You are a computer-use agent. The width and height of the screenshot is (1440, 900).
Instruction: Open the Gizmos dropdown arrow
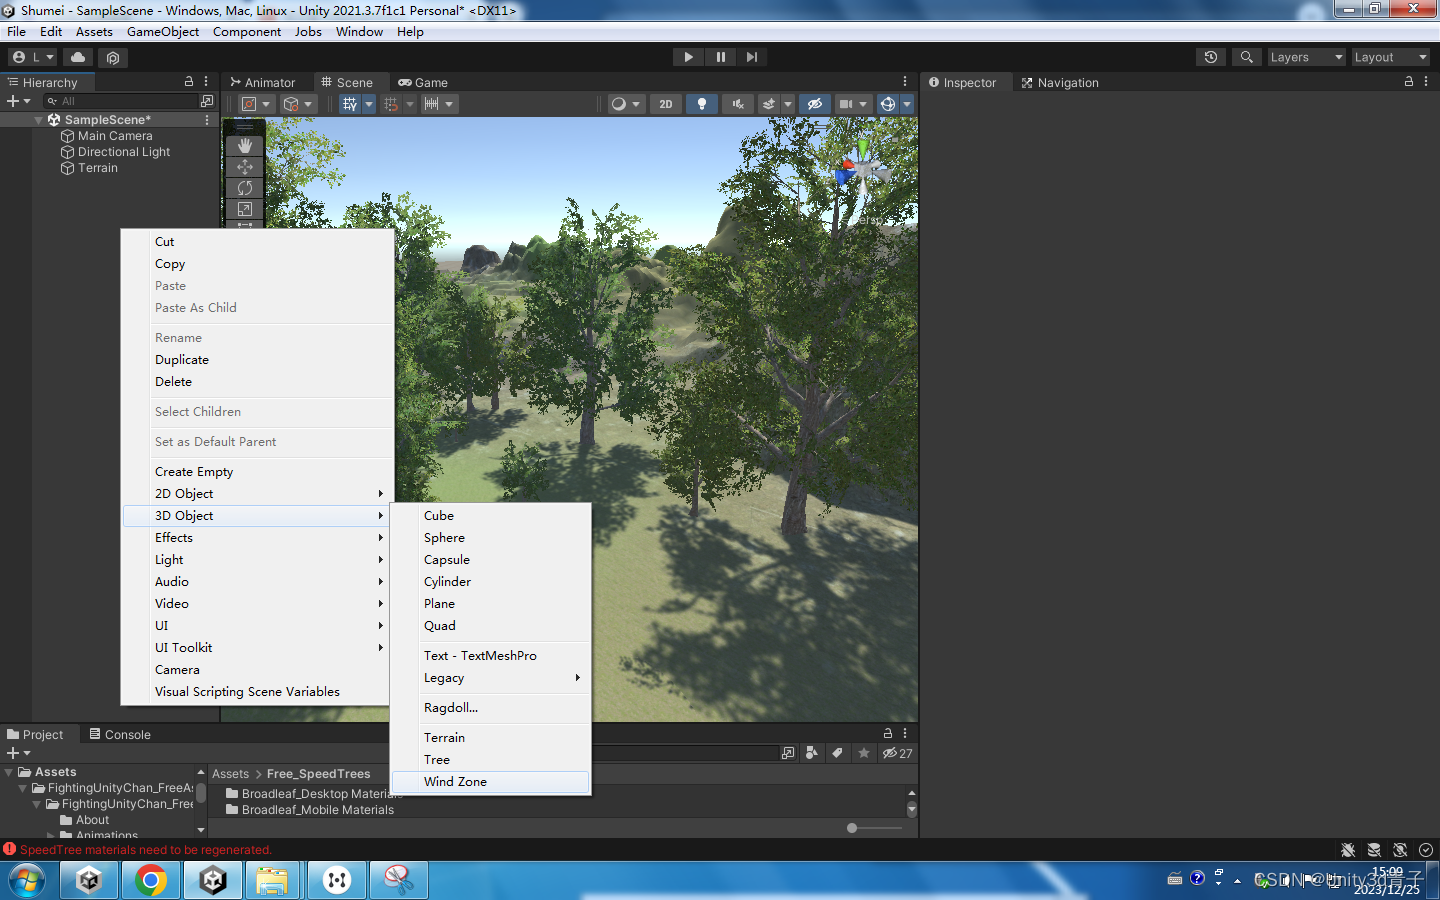[x=907, y=104]
